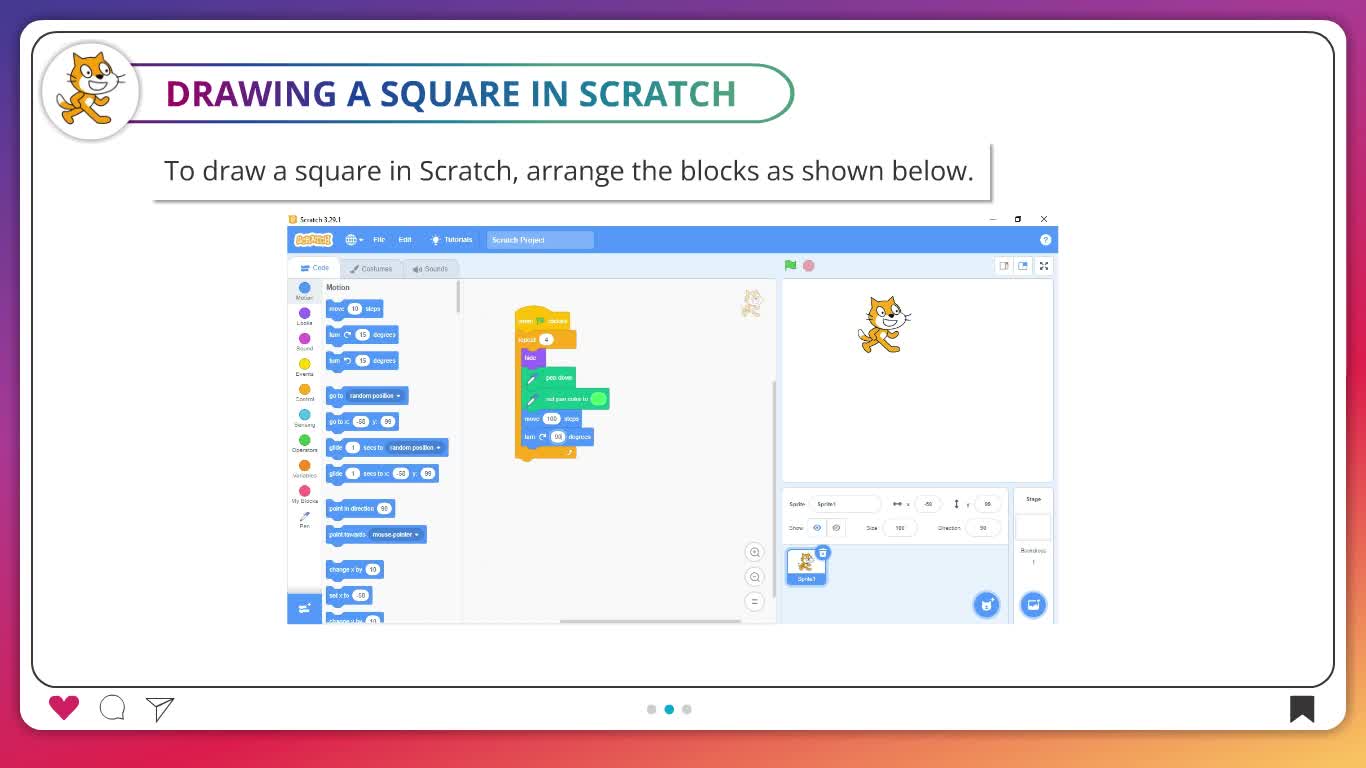Click the red stop button
The width and height of the screenshot is (1366, 768).
[x=809, y=266]
